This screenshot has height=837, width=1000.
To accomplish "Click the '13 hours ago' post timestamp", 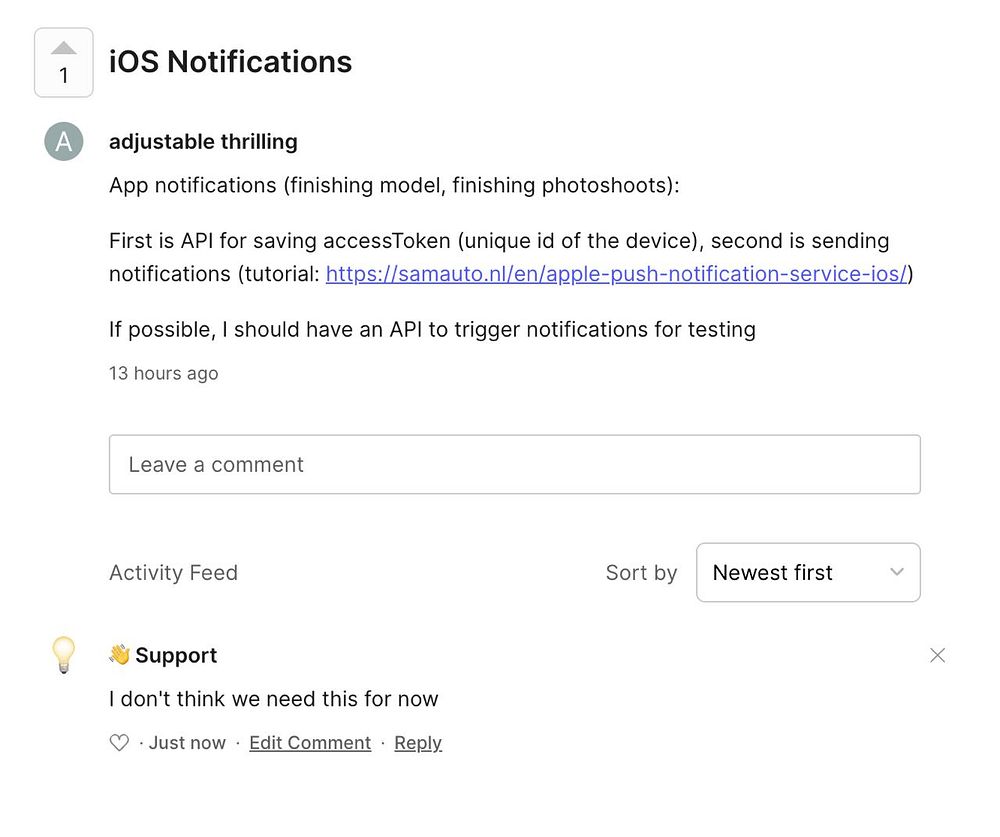I will 163,373.
